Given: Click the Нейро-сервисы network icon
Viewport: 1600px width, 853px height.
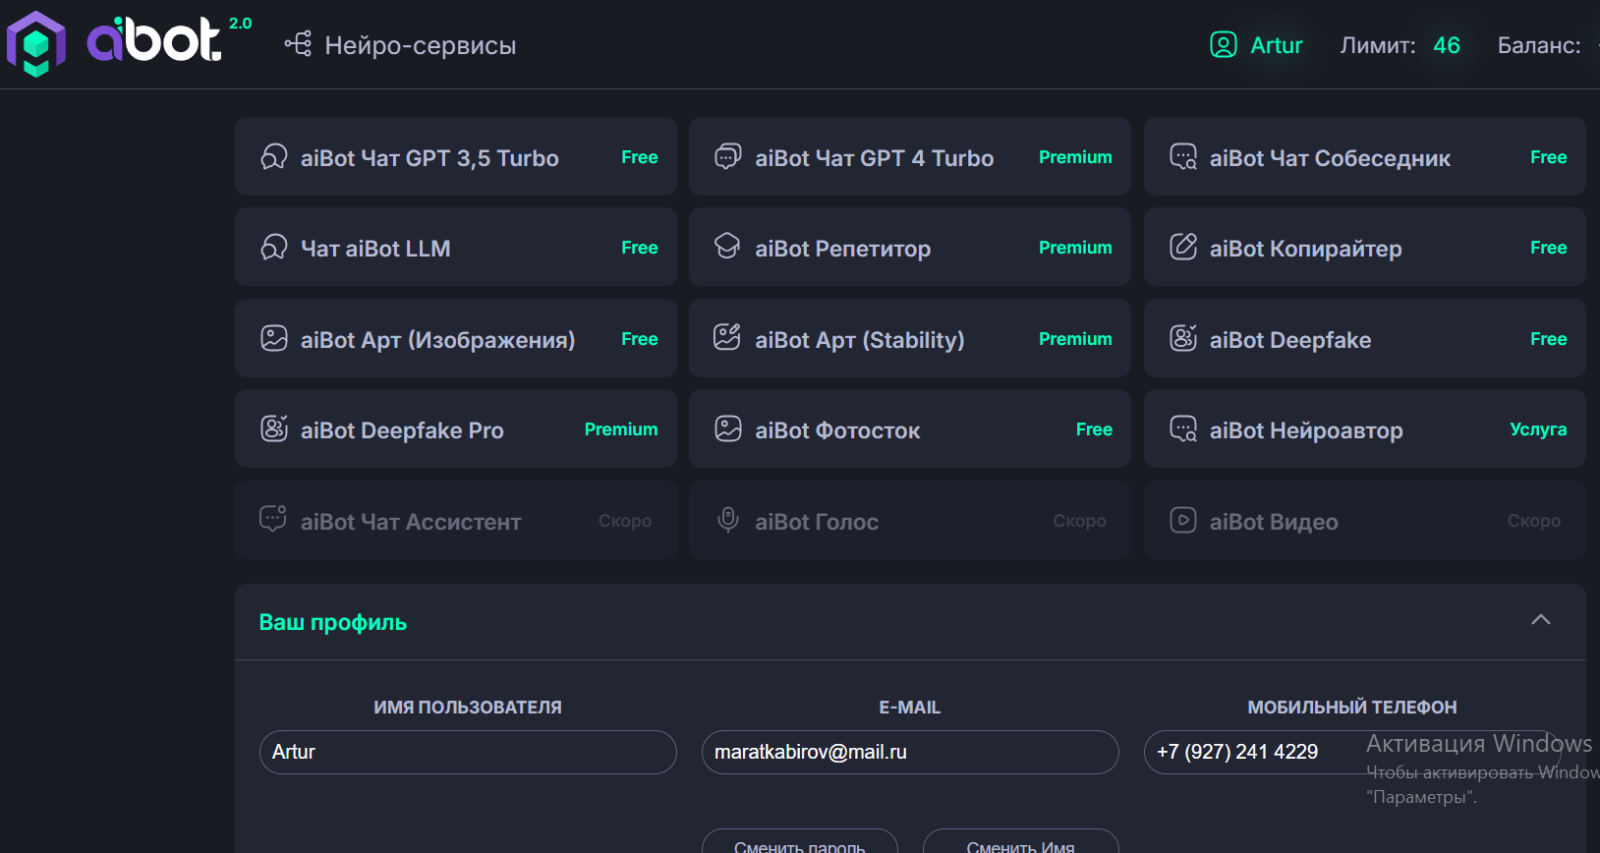Looking at the screenshot, I should pos(298,44).
